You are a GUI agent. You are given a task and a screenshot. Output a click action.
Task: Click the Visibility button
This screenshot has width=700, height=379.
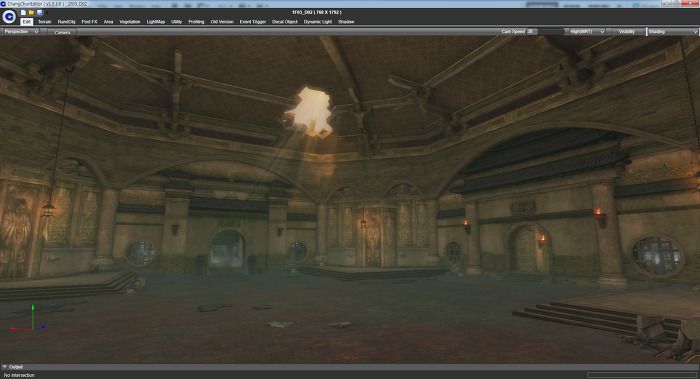(627, 32)
